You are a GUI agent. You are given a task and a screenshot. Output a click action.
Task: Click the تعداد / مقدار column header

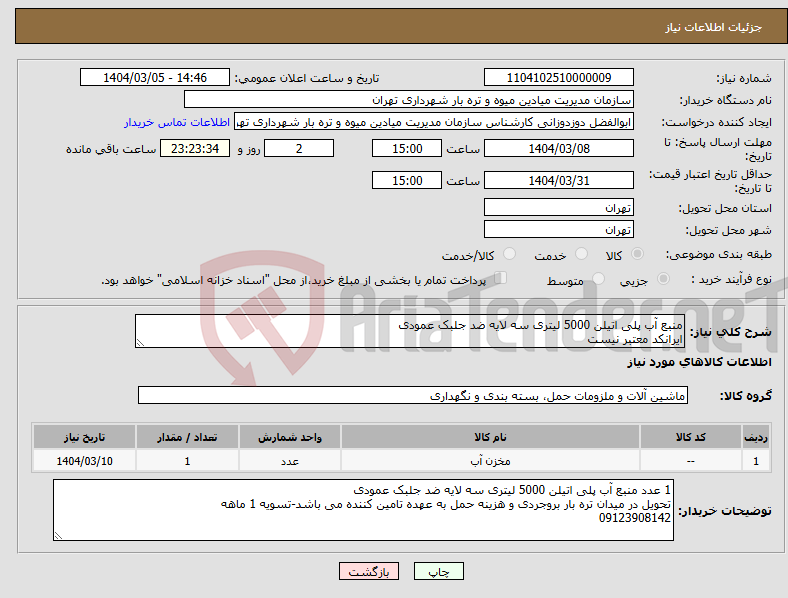187,437
